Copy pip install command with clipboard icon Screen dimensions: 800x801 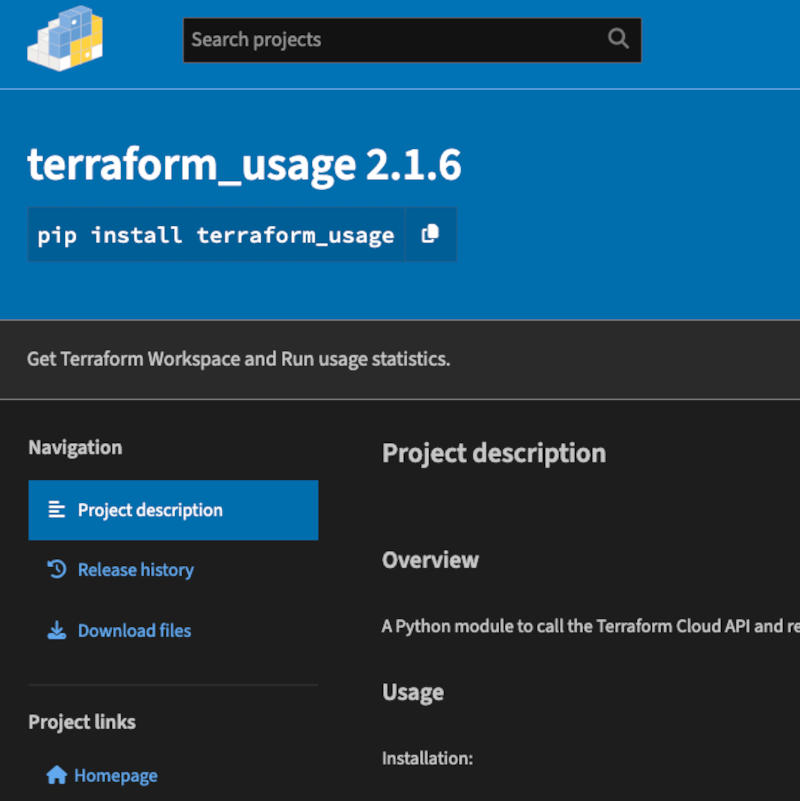point(430,234)
